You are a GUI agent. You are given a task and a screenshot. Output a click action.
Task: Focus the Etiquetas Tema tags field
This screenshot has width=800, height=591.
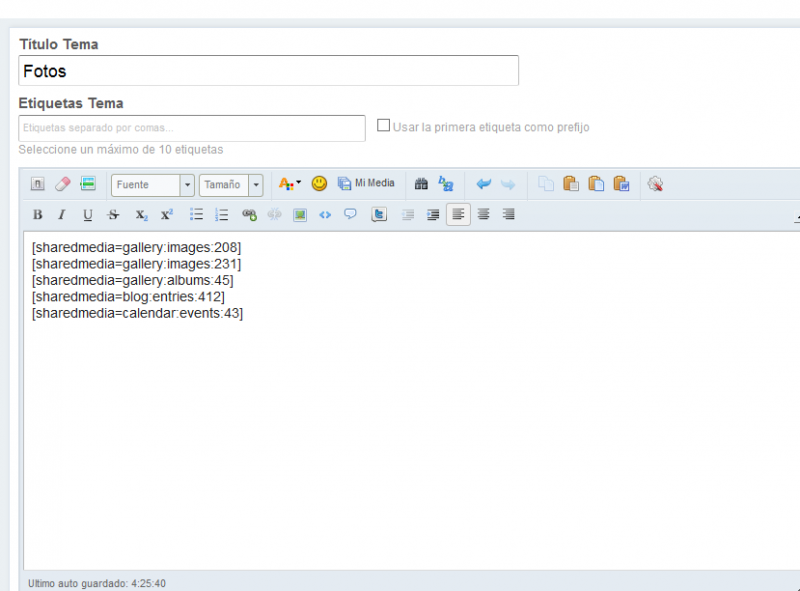192,128
